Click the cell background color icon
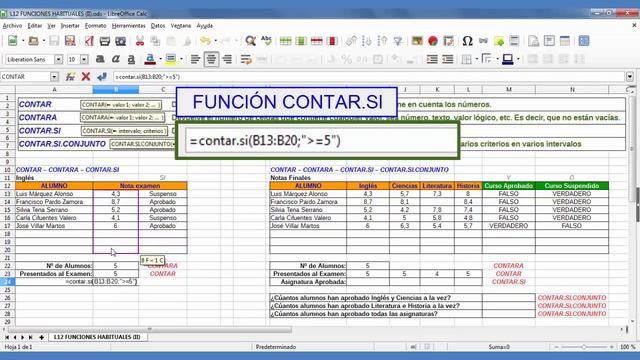 click(x=508, y=60)
